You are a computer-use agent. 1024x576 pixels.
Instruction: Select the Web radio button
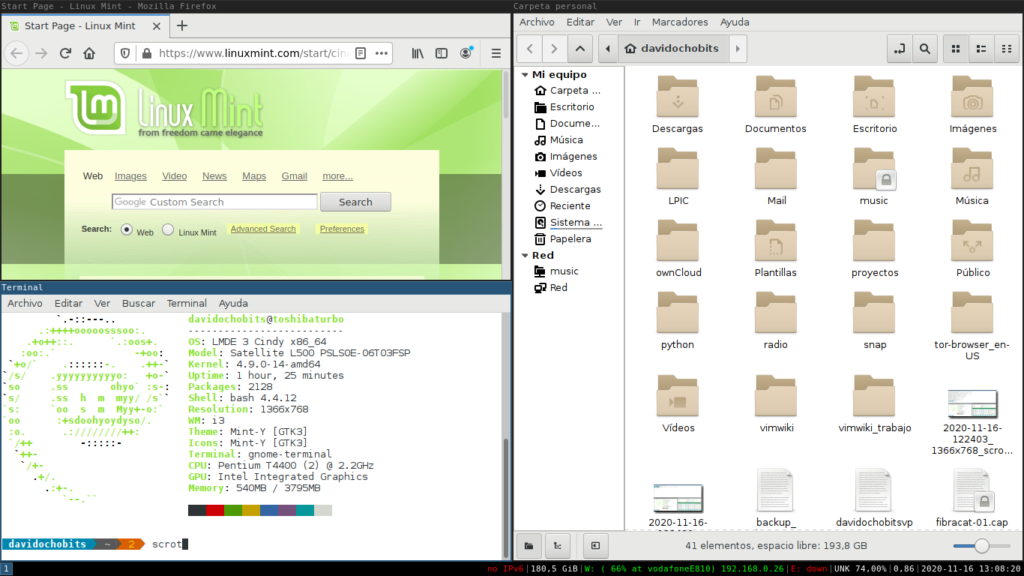point(127,230)
